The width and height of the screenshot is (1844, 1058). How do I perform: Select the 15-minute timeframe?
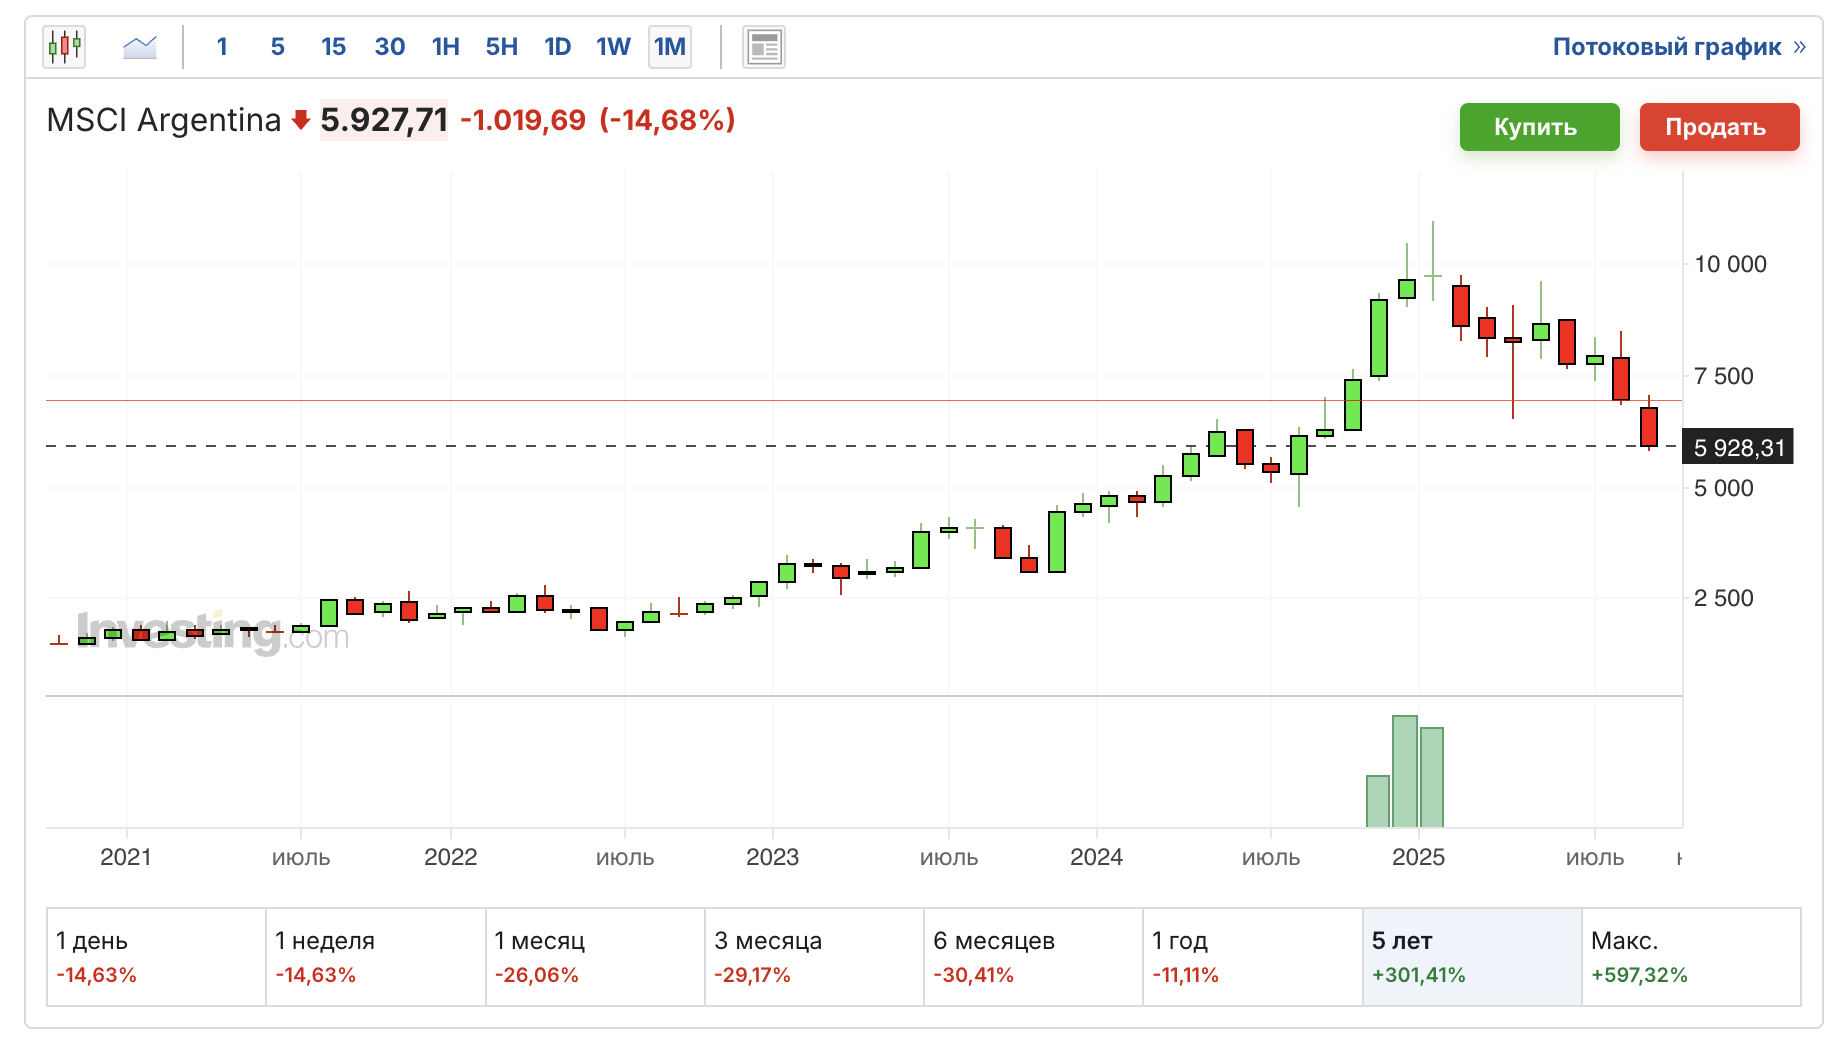click(333, 46)
